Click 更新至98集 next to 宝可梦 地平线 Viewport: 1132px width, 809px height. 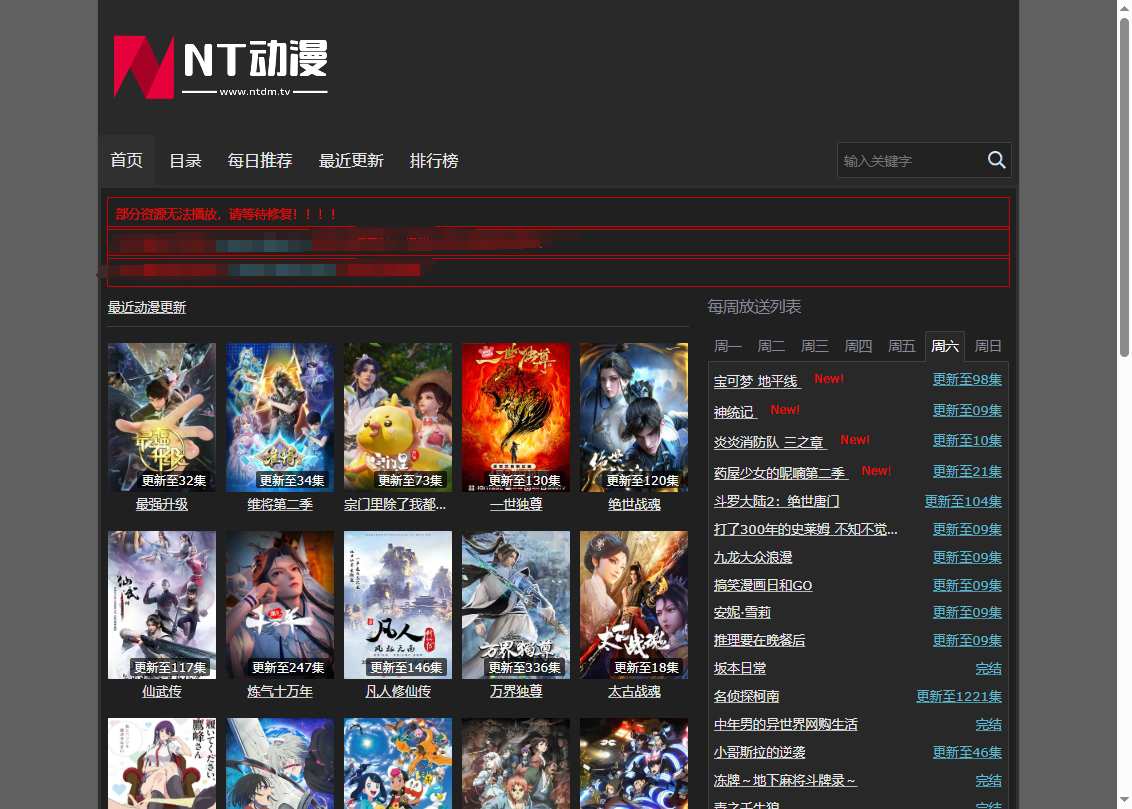click(x=967, y=379)
